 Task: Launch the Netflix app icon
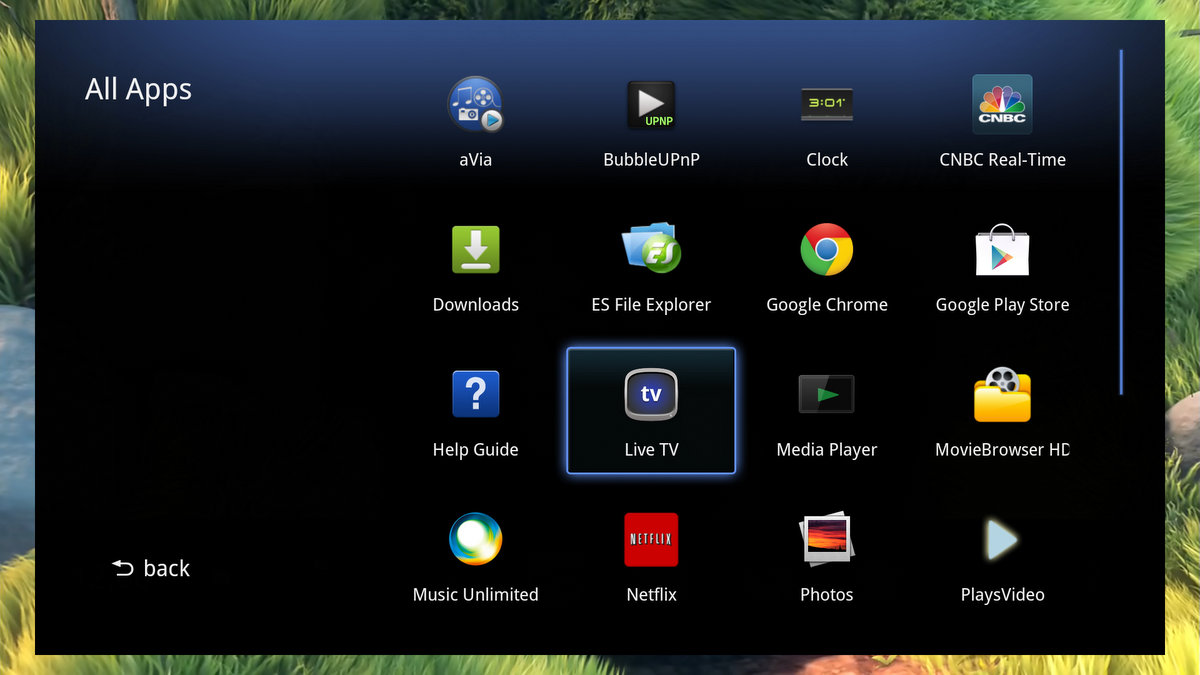pos(651,539)
